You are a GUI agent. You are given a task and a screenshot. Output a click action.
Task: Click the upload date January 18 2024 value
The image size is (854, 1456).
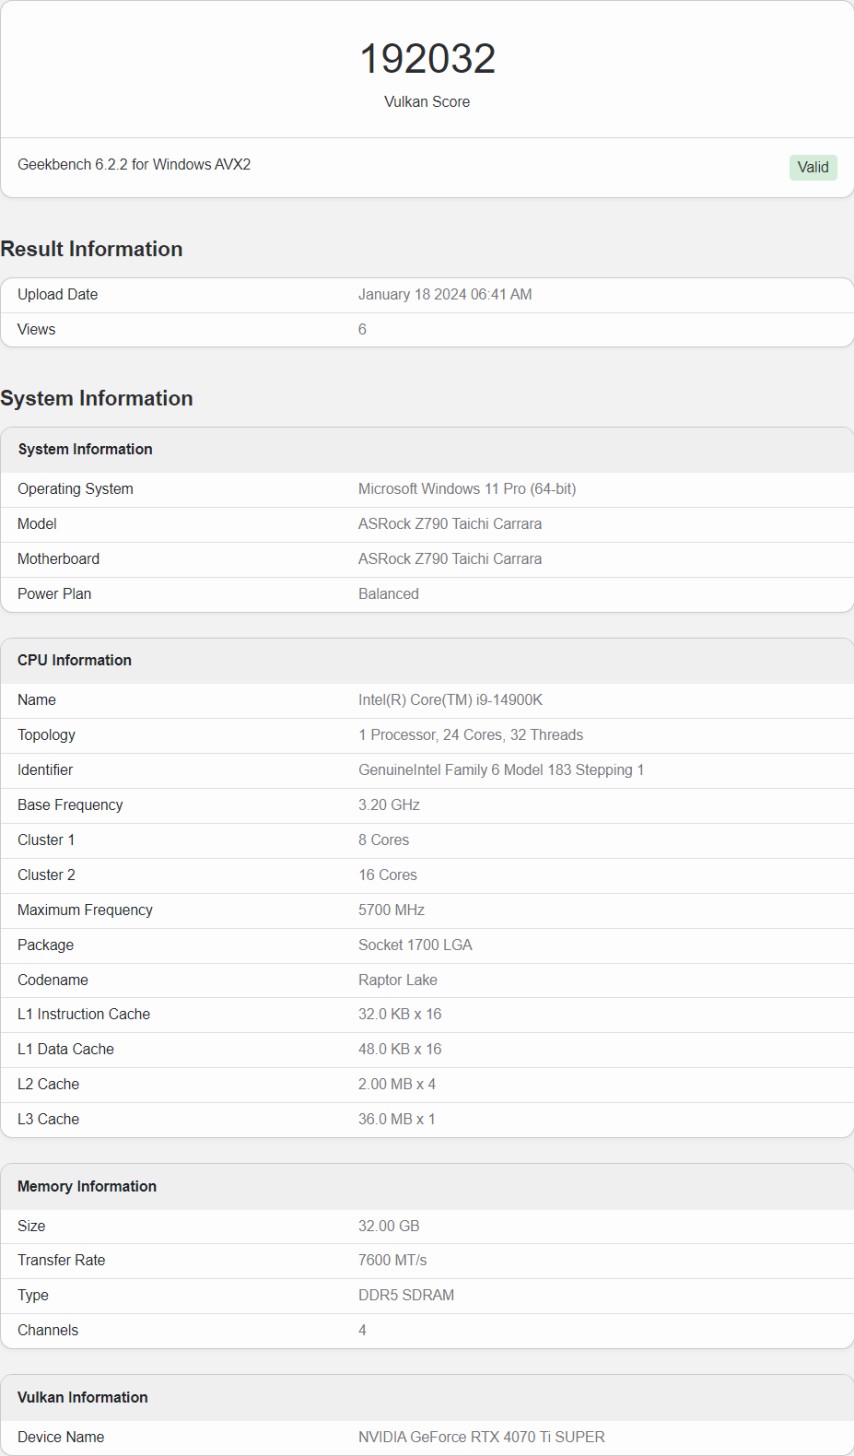pos(444,295)
